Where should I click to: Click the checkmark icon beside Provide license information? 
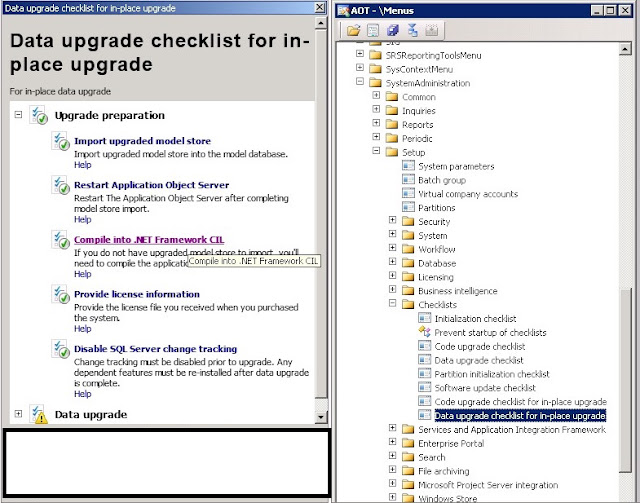(60, 294)
